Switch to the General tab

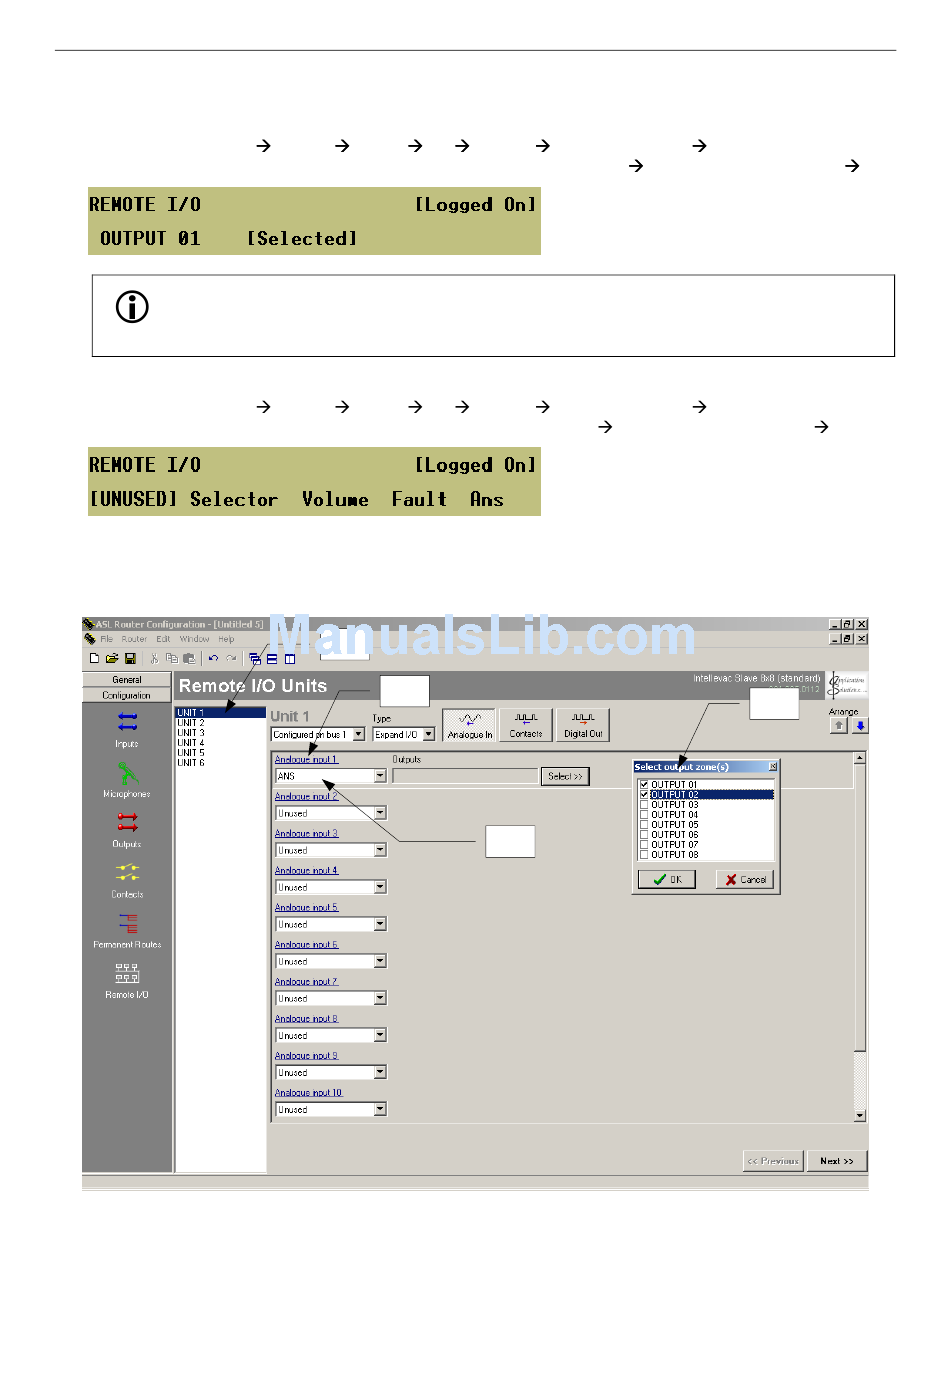point(127,680)
